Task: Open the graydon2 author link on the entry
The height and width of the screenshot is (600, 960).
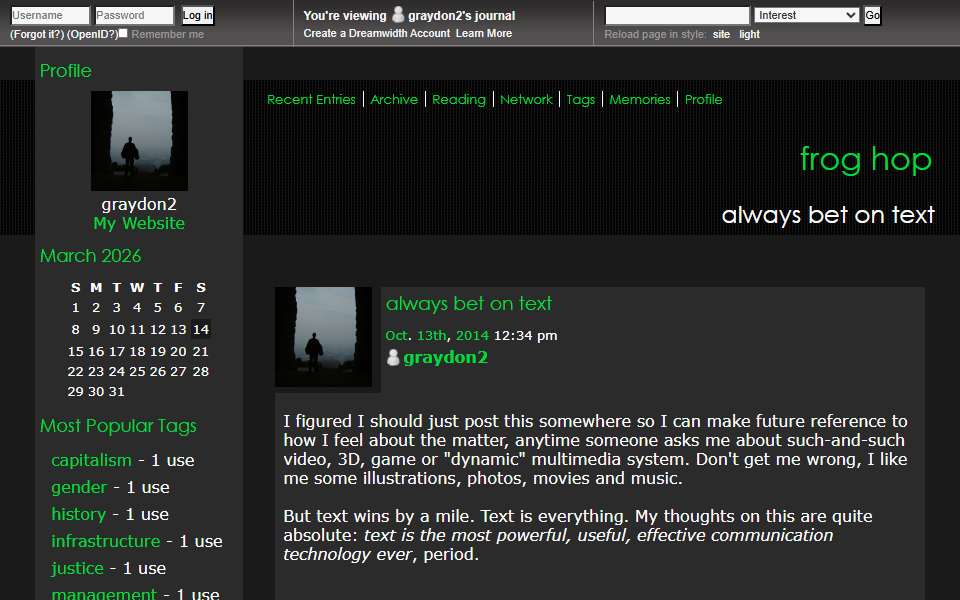Action: 445,358
